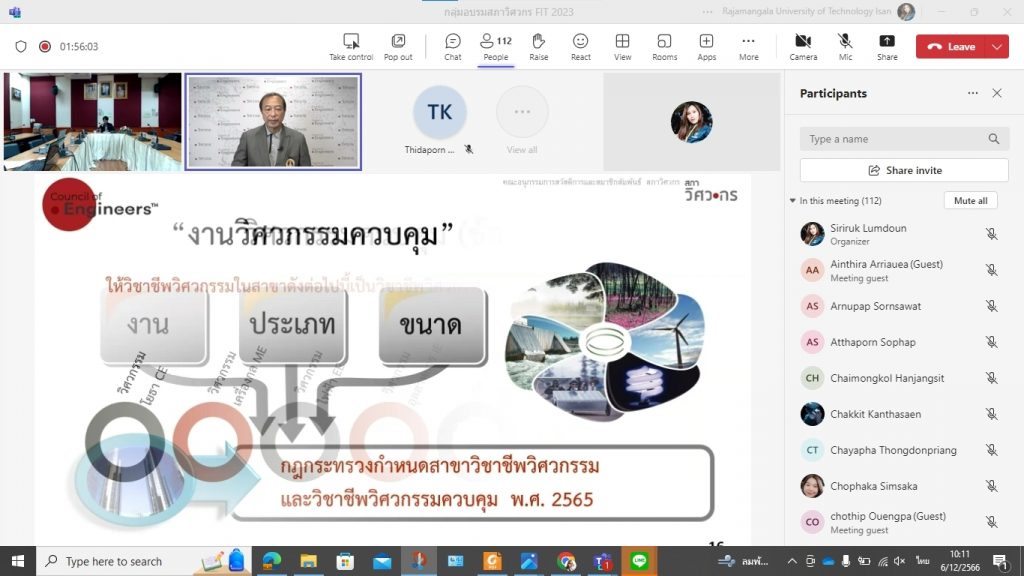Open the Apps menu
Image resolution: width=1024 pixels, height=576 pixels.
(706, 46)
